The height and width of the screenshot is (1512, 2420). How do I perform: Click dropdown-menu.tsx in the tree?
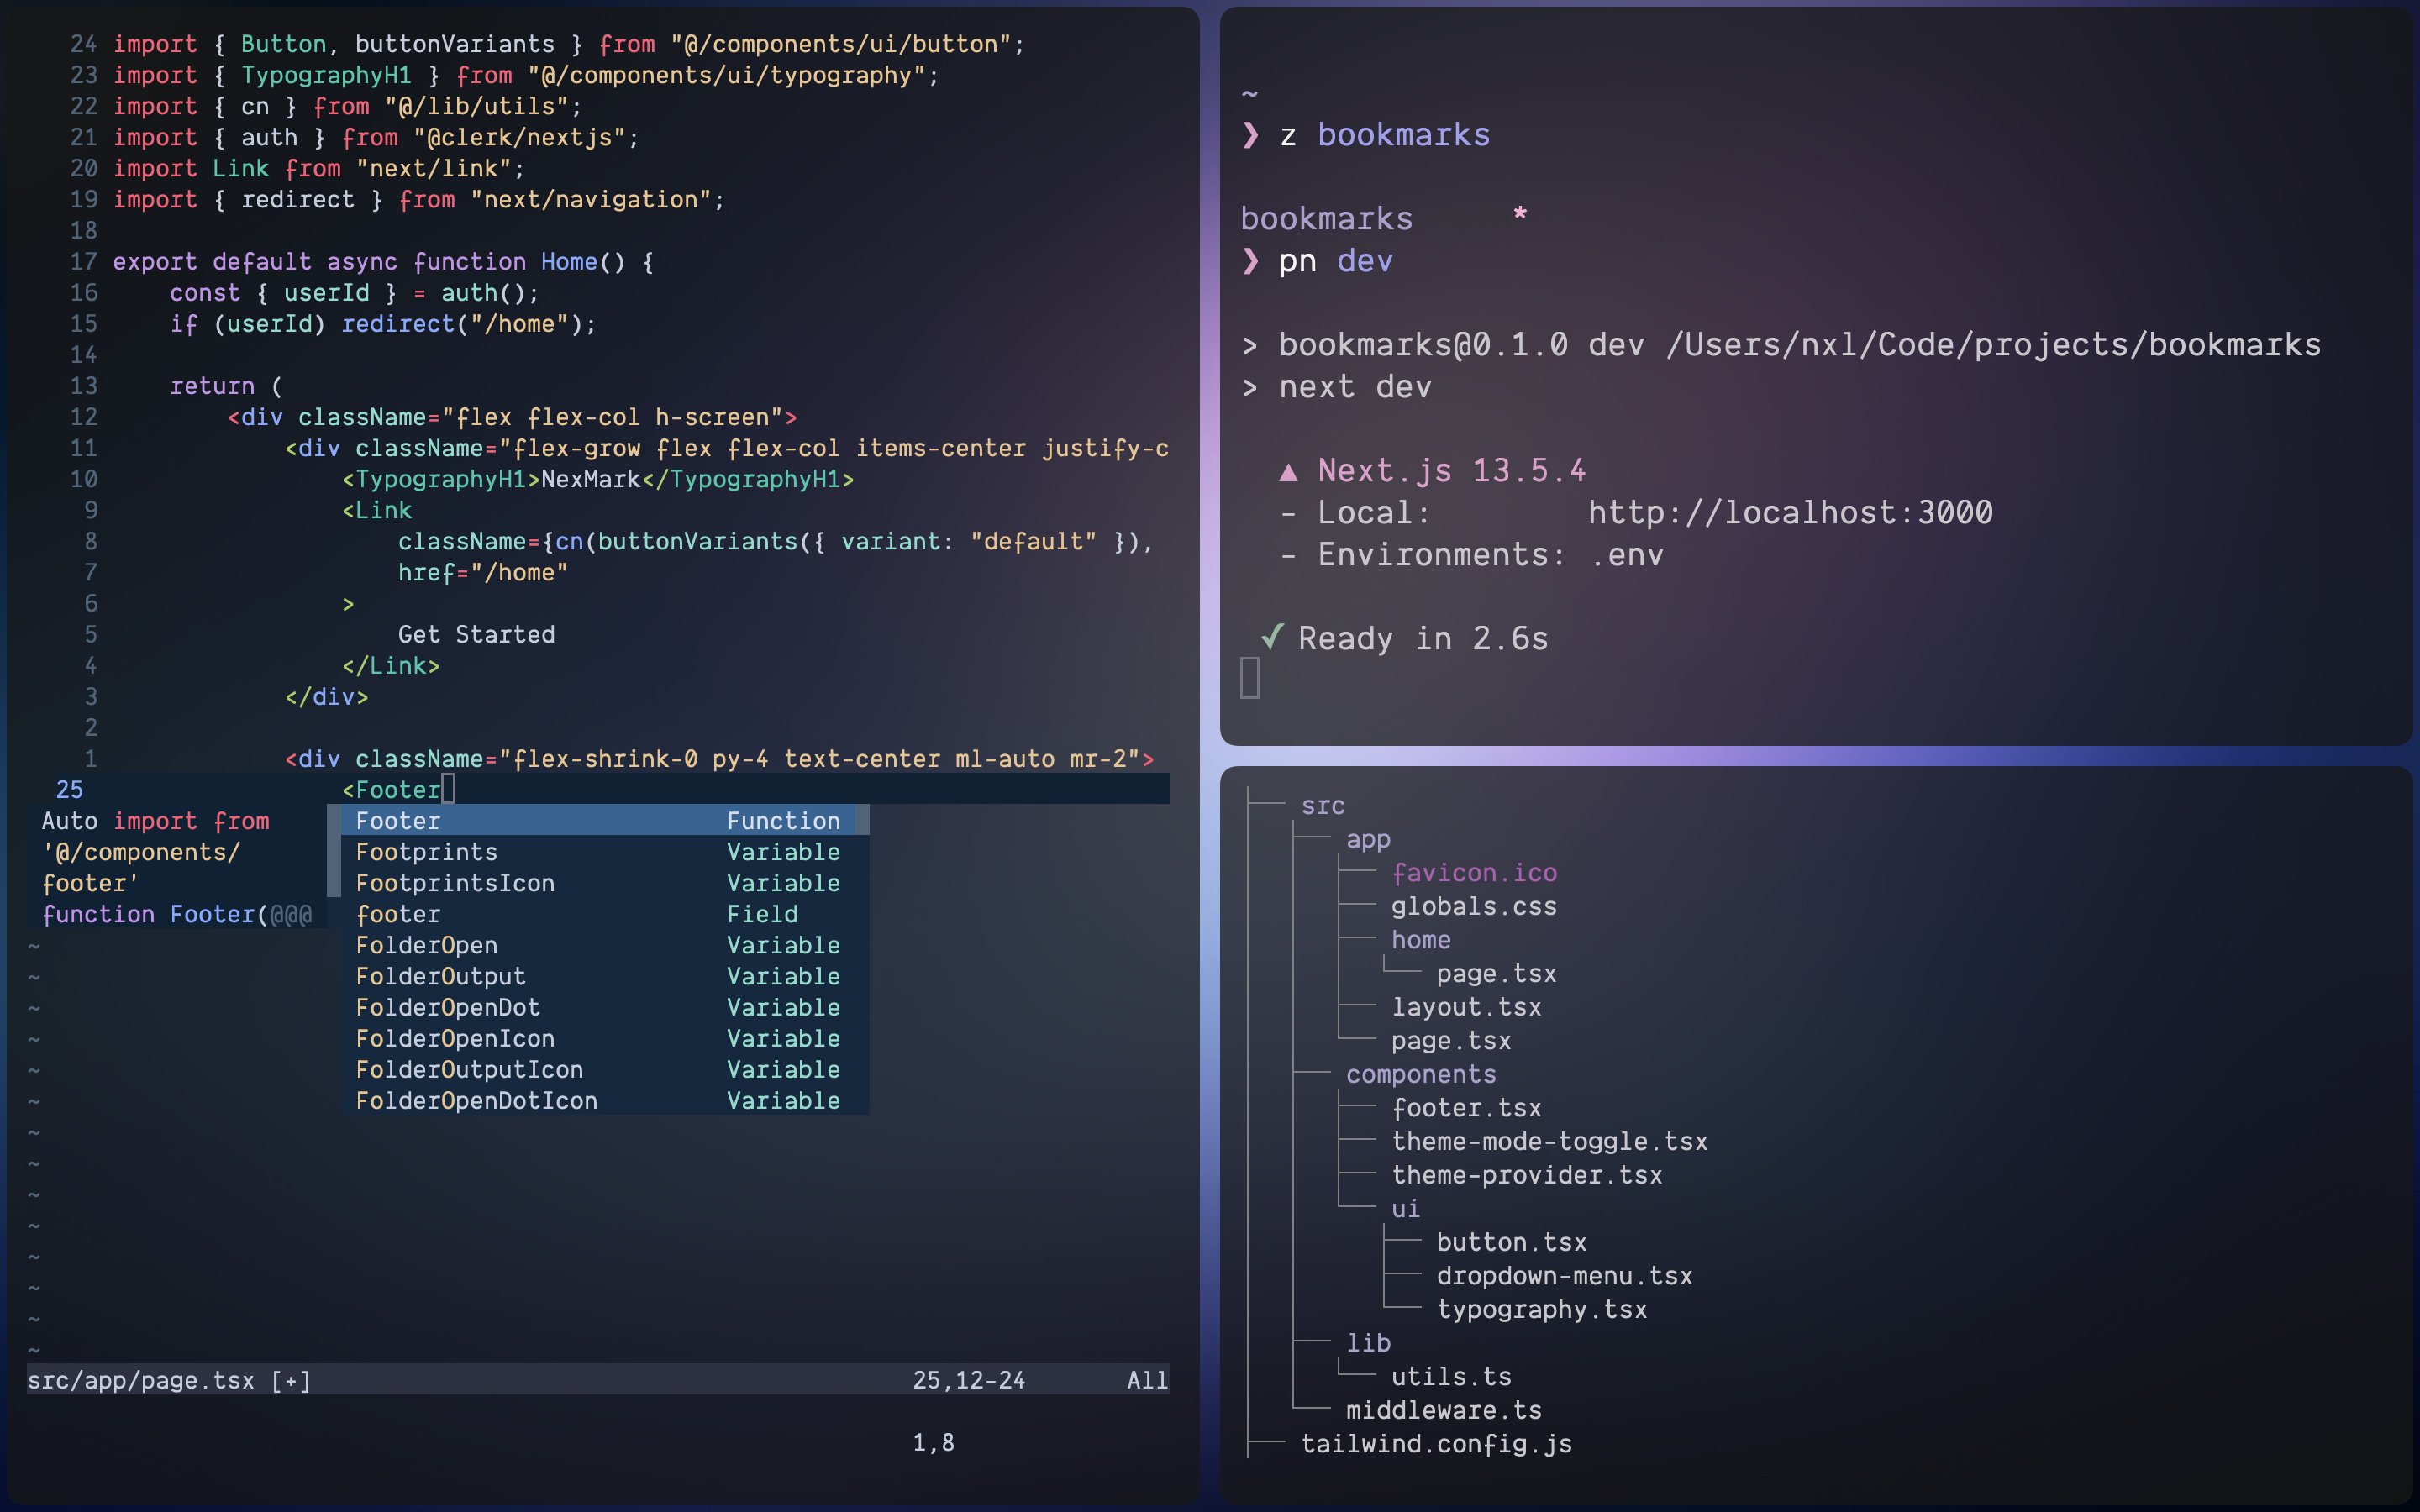pyautogui.click(x=1564, y=1276)
